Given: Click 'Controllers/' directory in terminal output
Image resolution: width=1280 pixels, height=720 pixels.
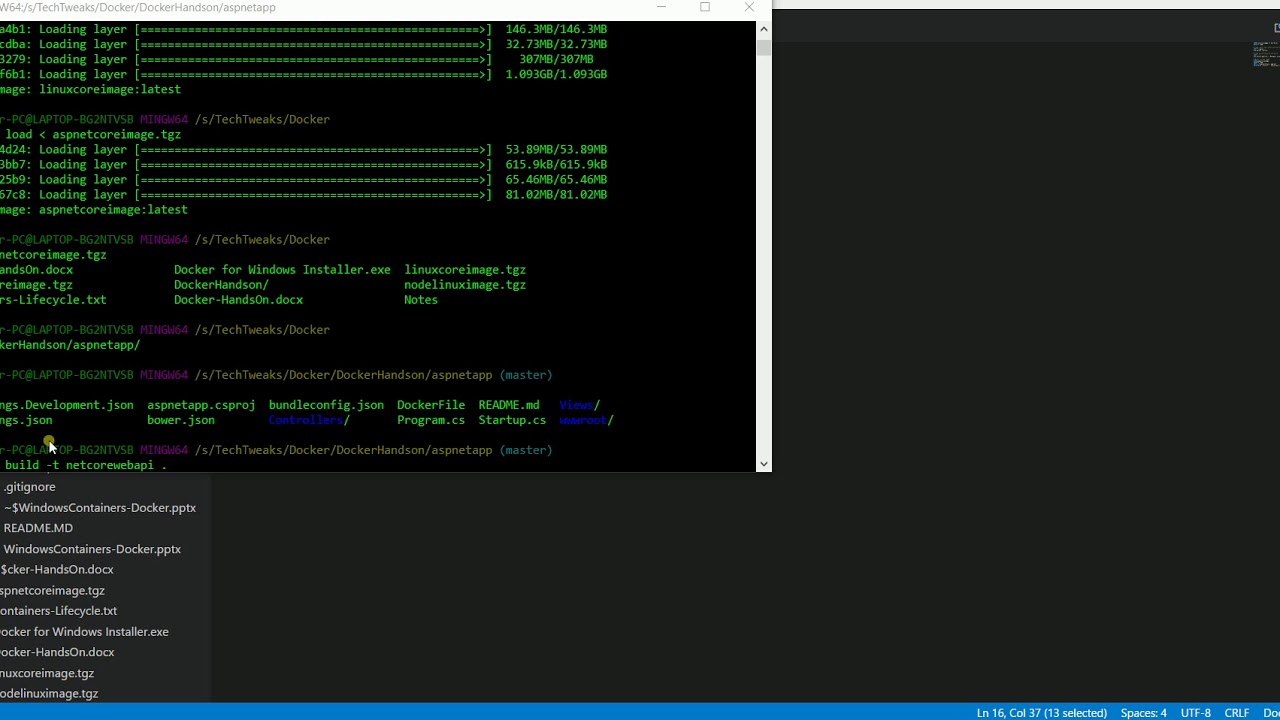Looking at the screenshot, I should pyautogui.click(x=309, y=420).
